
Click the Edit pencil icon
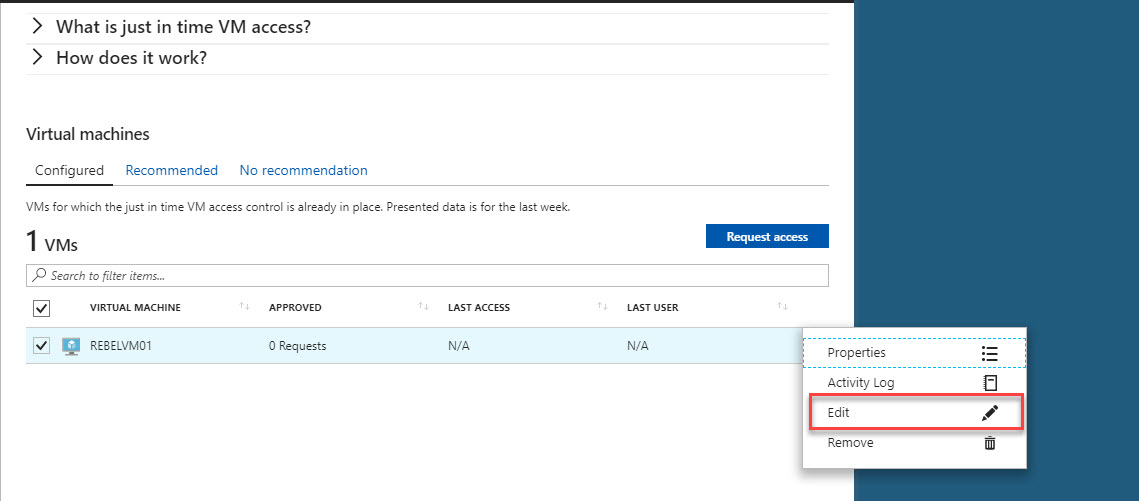tap(989, 412)
